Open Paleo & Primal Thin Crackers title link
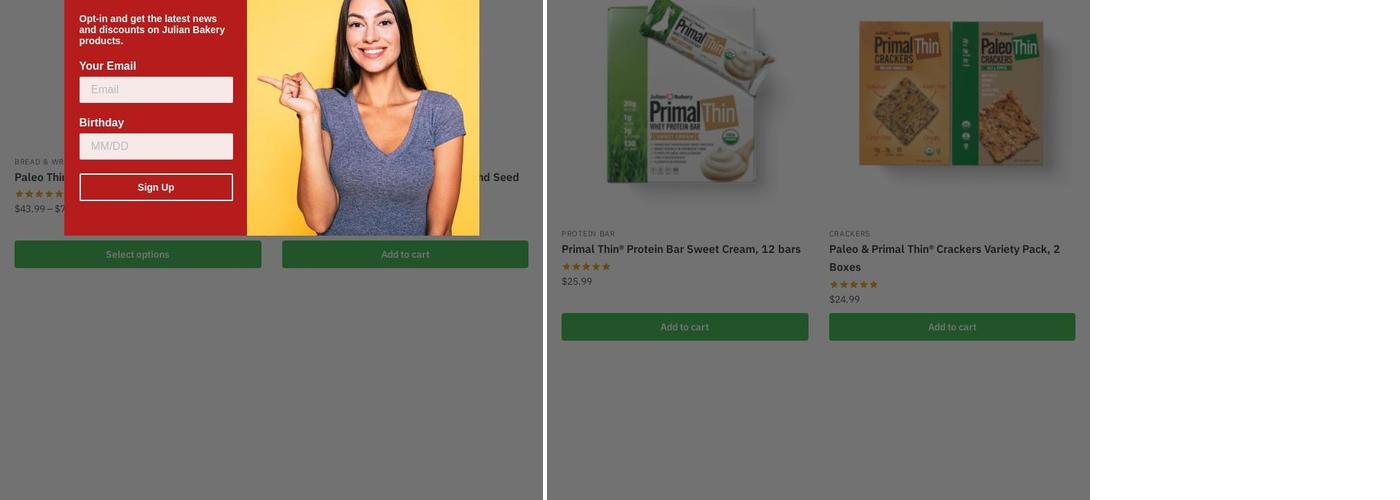1400x500 pixels. [x=944, y=249]
